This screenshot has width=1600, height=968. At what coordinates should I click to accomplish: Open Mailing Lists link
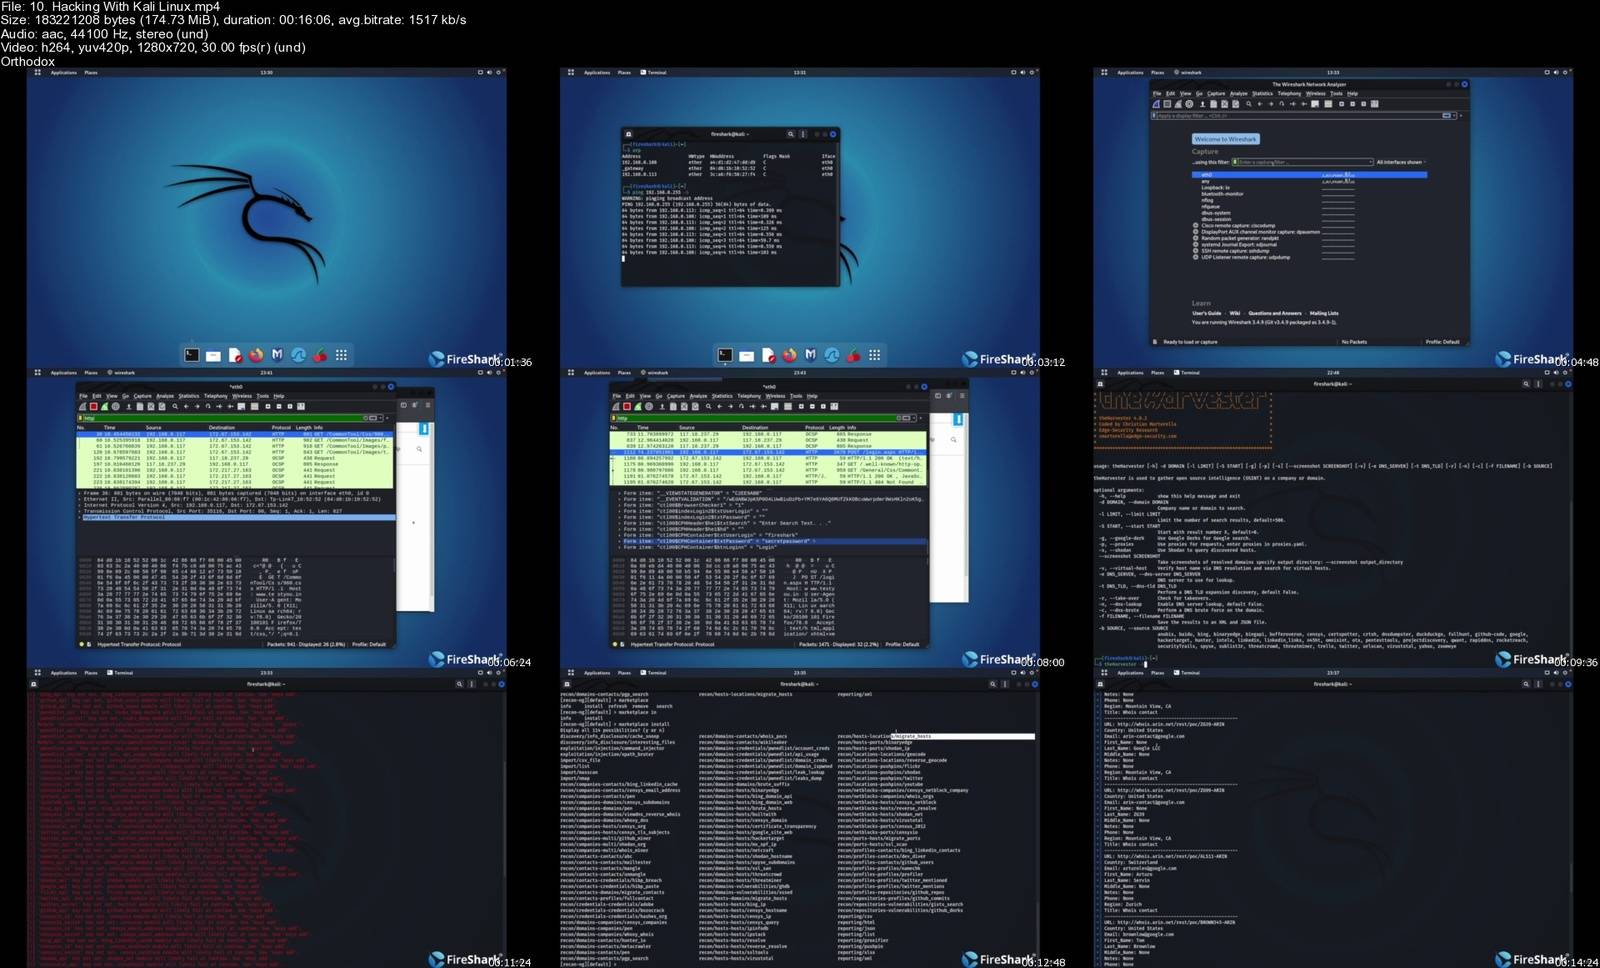[1324, 313]
